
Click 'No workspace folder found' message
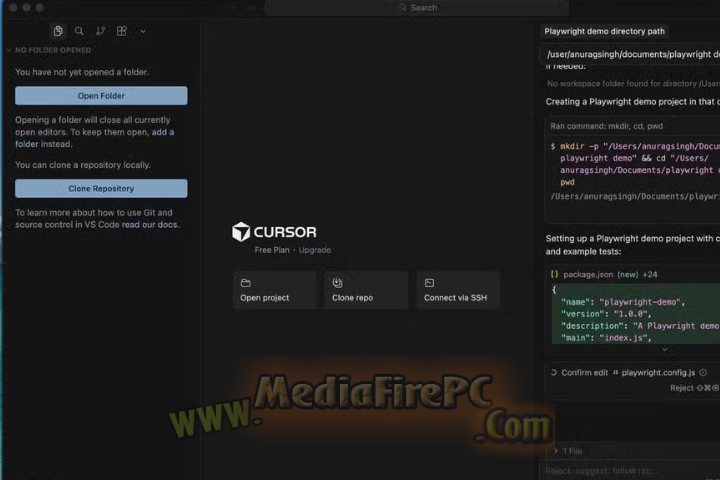[633, 84]
